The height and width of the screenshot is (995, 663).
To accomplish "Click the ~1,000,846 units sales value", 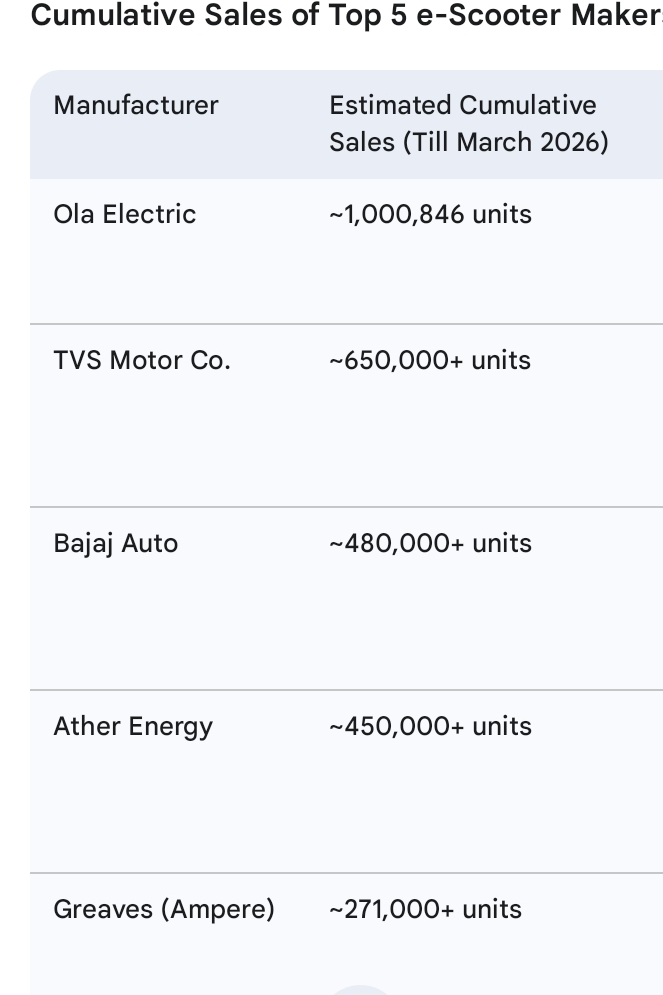I will click(x=430, y=214).
